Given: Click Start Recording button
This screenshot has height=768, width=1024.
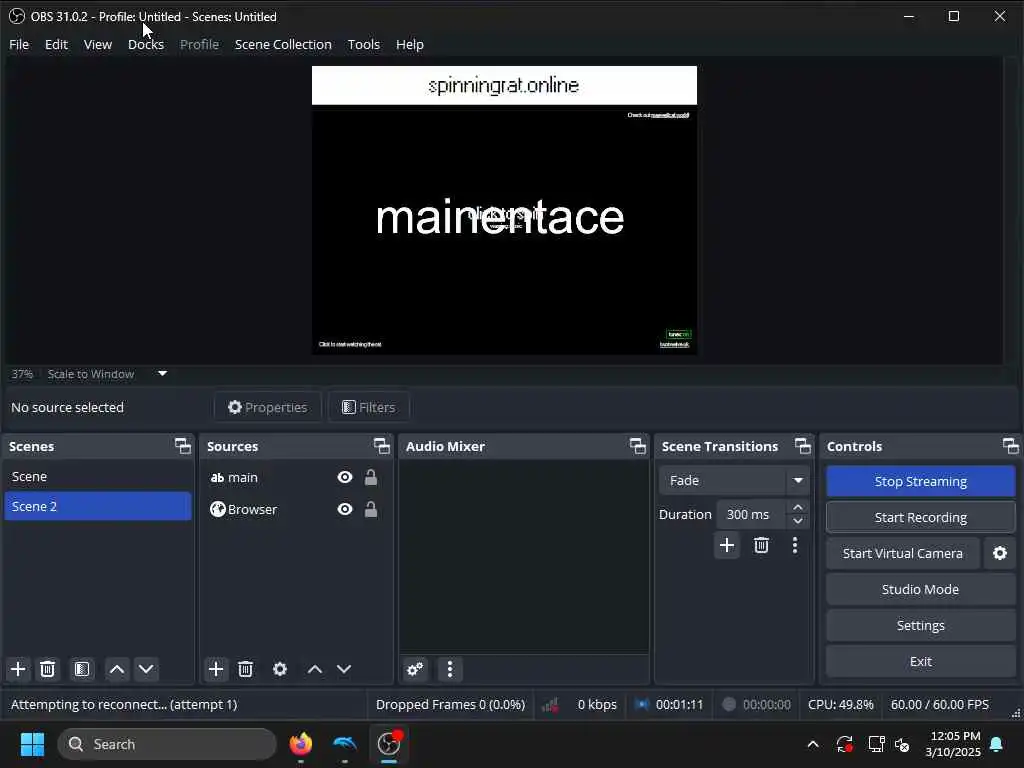Looking at the screenshot, I should click(921, 517).
